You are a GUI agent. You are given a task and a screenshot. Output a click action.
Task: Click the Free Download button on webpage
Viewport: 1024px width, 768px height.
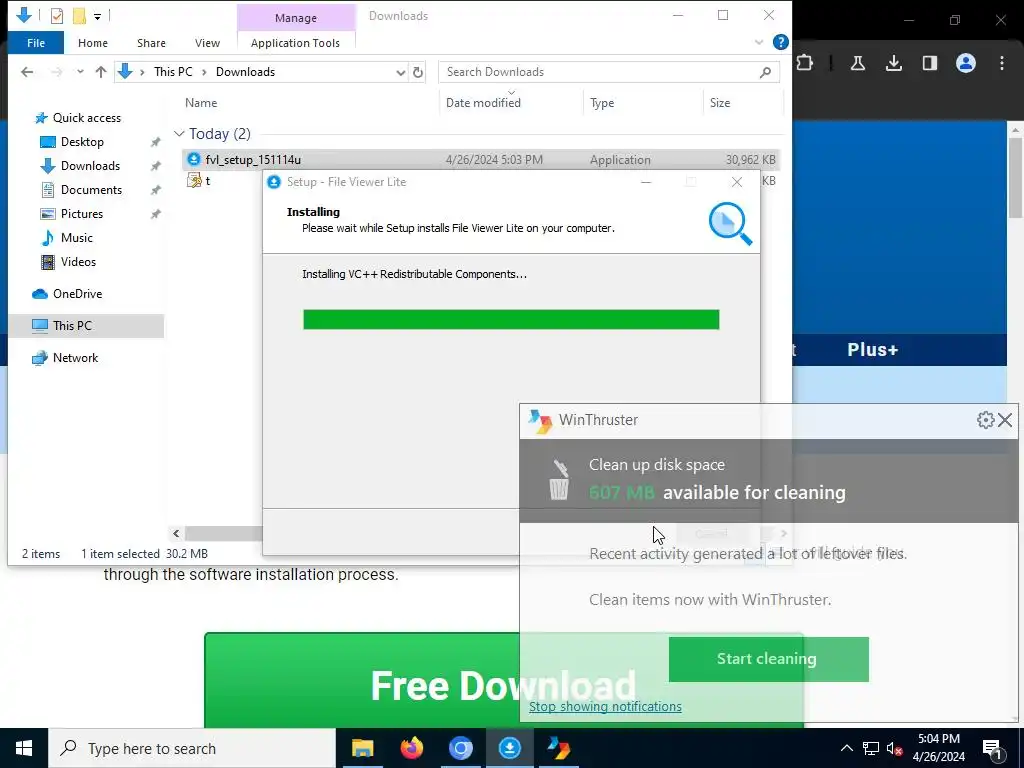click(504, 680)
